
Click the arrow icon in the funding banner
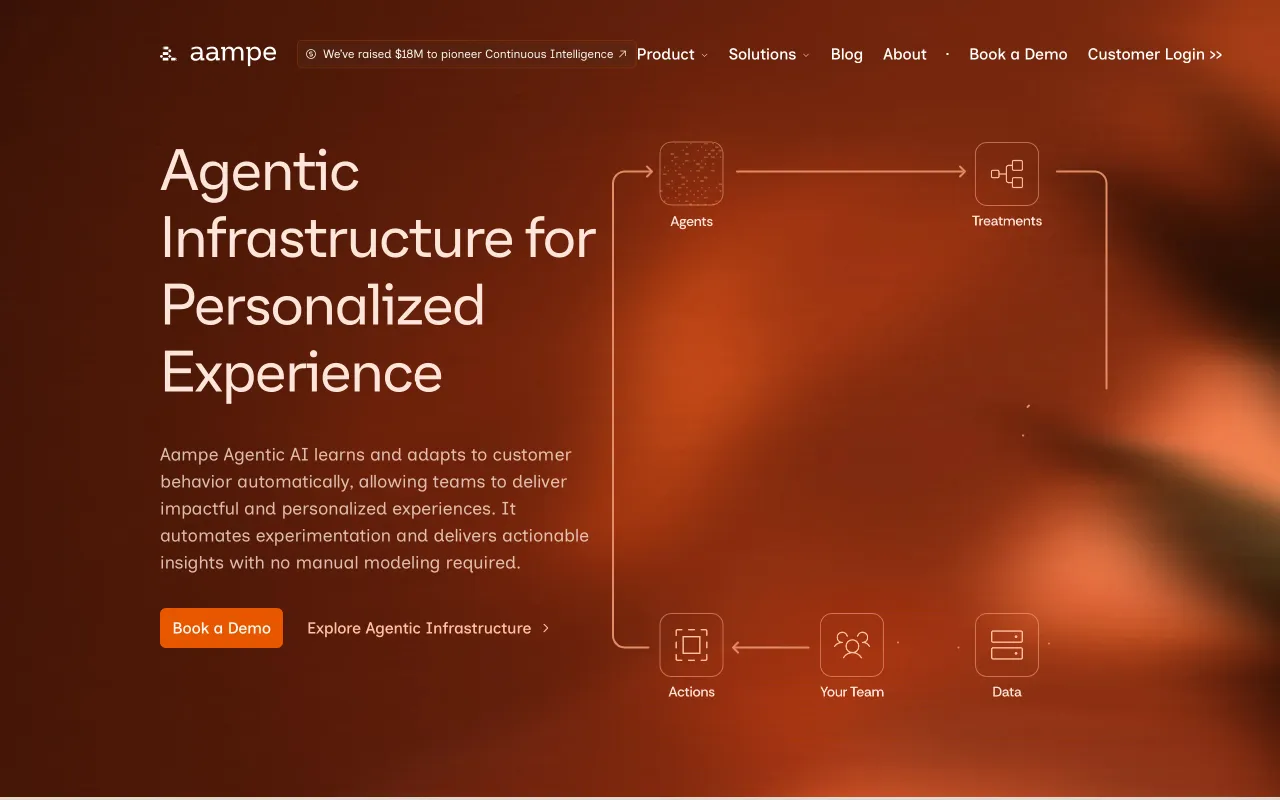[623, 54]
